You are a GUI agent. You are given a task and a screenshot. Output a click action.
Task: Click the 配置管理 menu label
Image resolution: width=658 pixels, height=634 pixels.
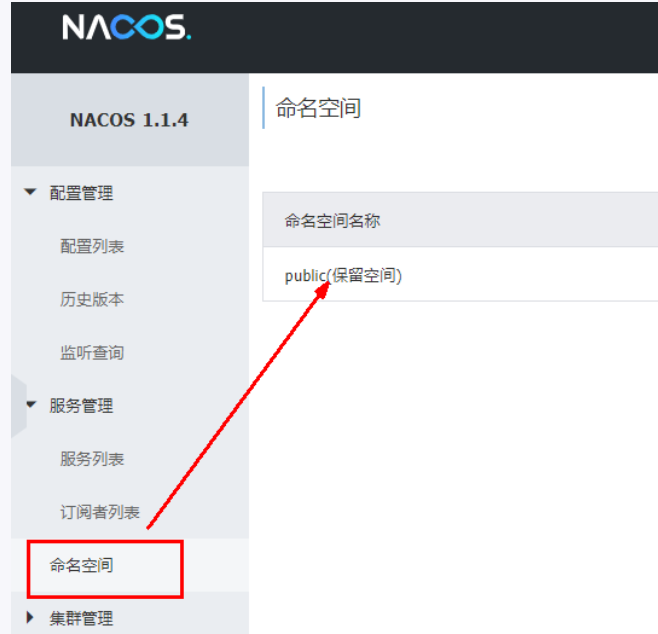coord(81,193)
